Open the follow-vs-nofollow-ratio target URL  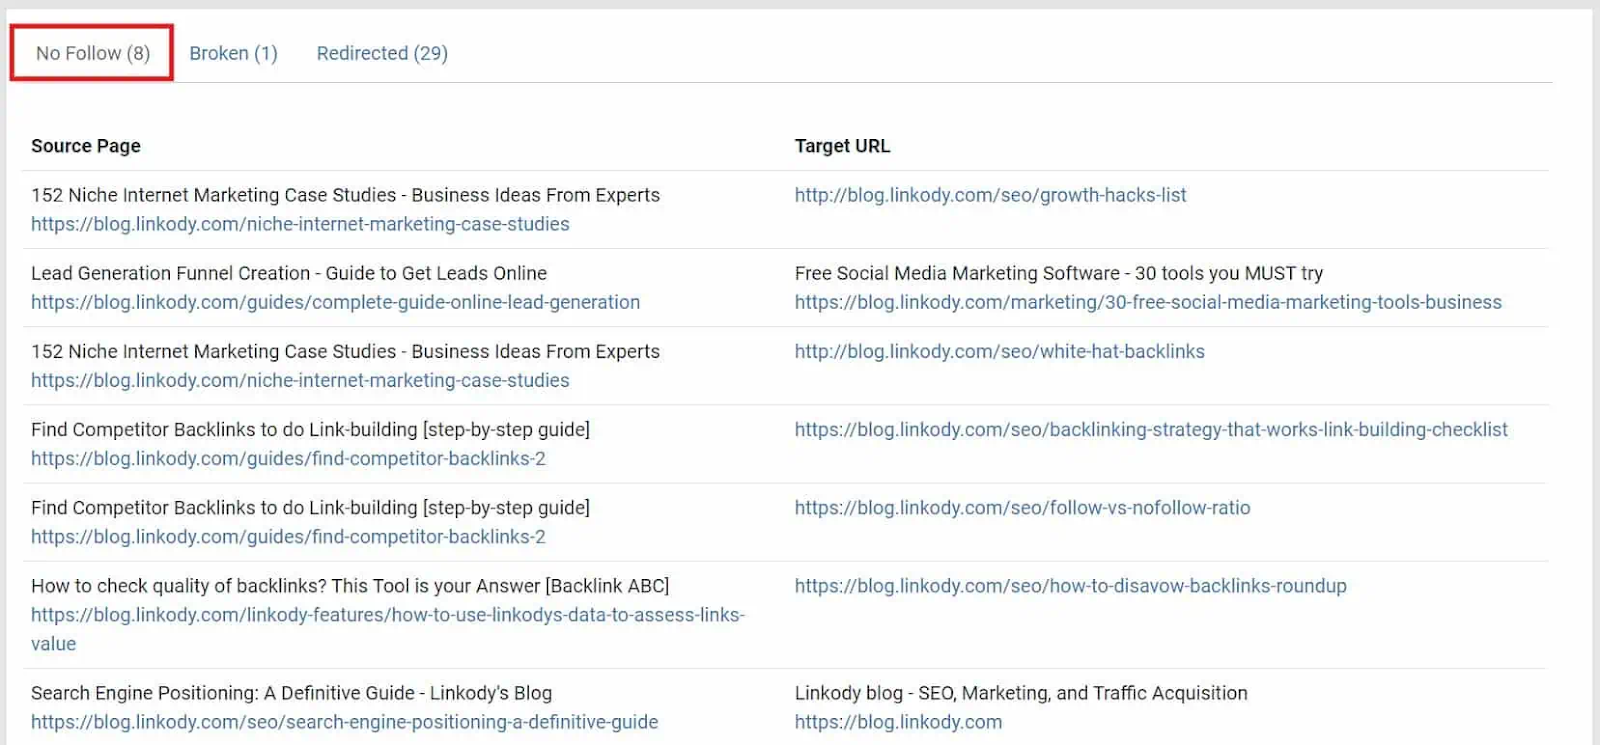1021,508
